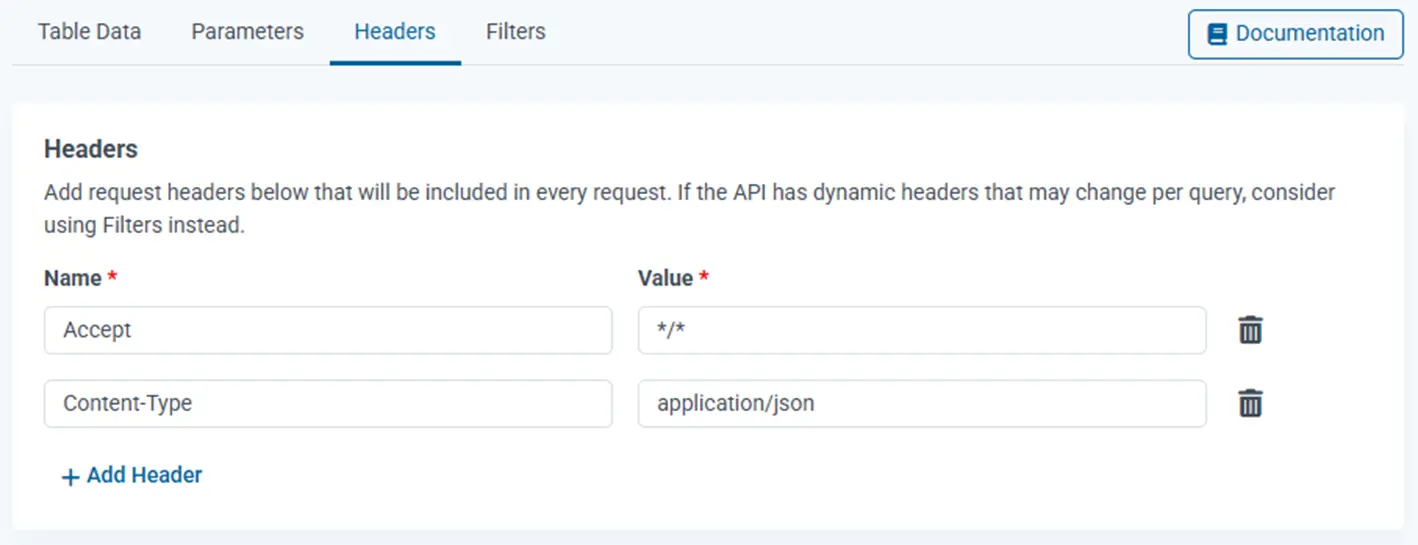Select the Headers tab
1418x545 pixels.
coord(395,32)
